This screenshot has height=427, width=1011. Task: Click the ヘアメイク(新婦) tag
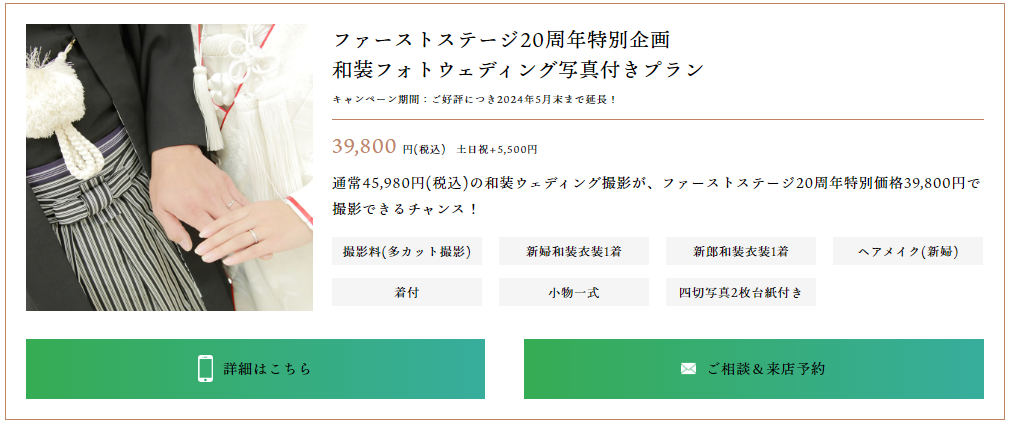pos(908,251)
